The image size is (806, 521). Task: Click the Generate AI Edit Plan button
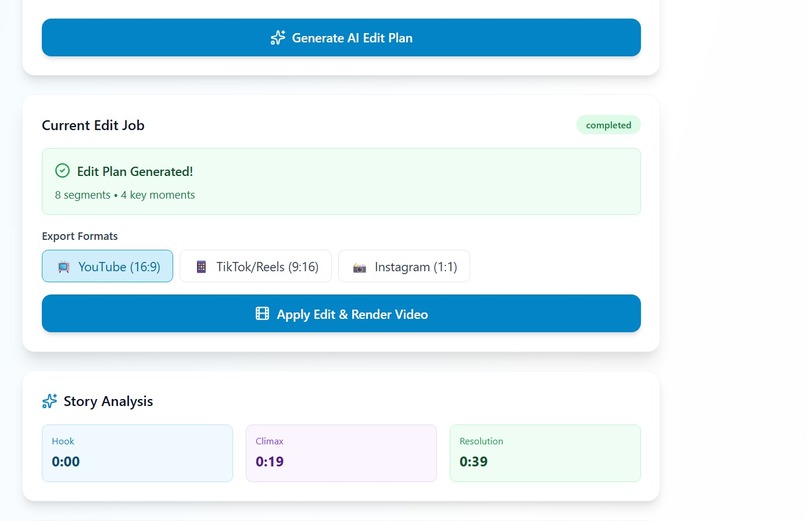(341, 38)
